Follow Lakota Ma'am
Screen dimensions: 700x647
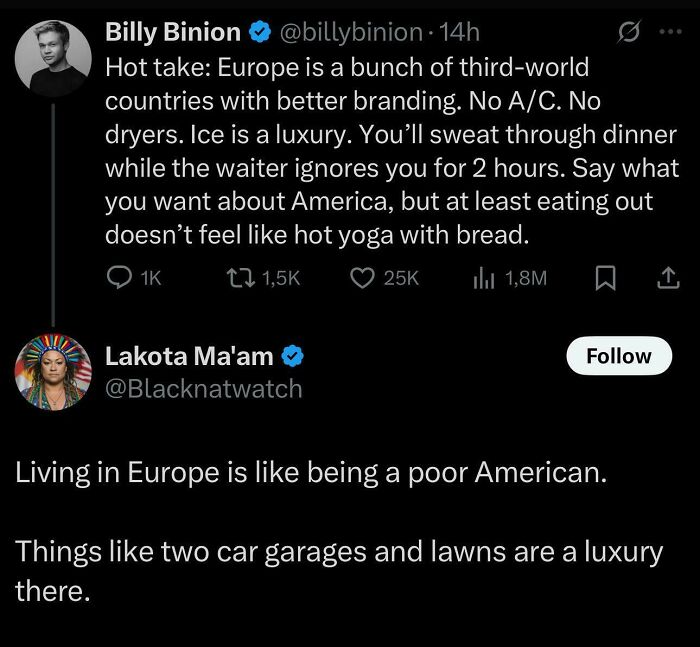(619, 356)
